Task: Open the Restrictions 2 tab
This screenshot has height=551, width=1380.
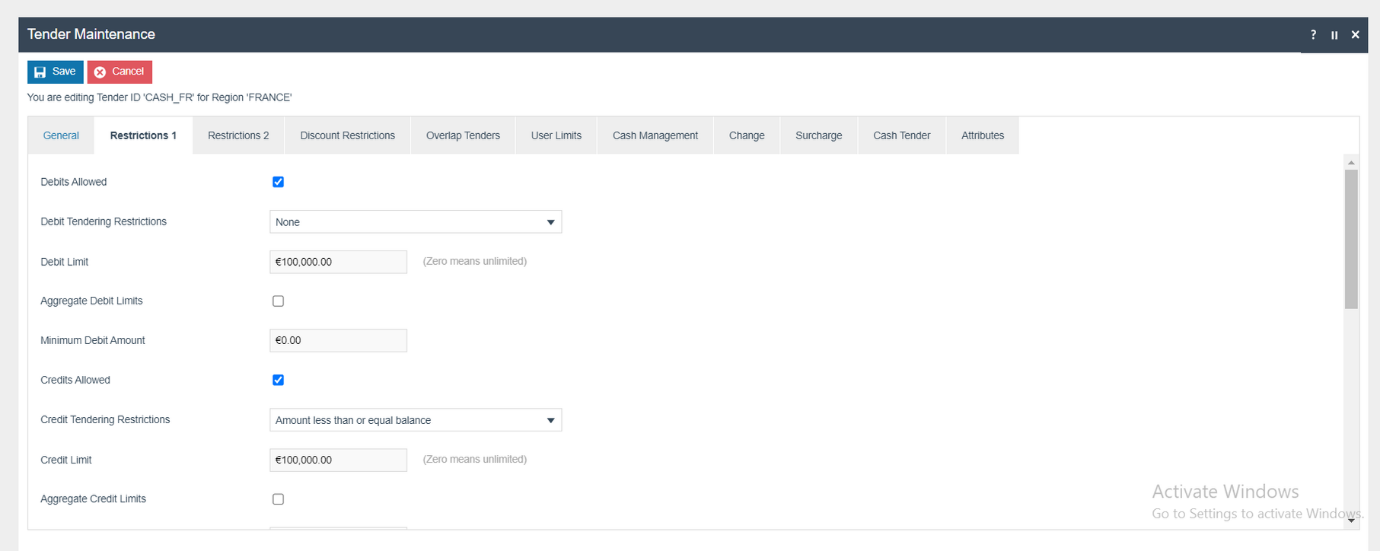Action: click(238, 136)
